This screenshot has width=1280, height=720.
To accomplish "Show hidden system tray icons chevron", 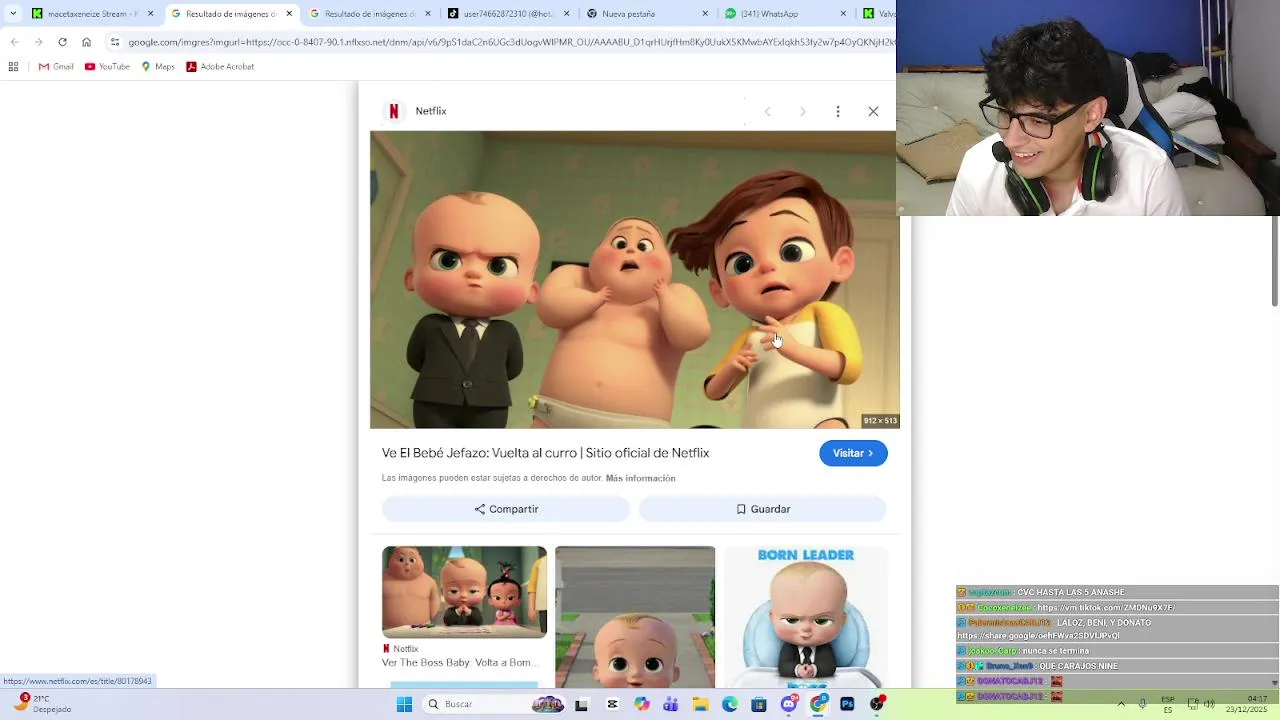I will point(1121,704).
